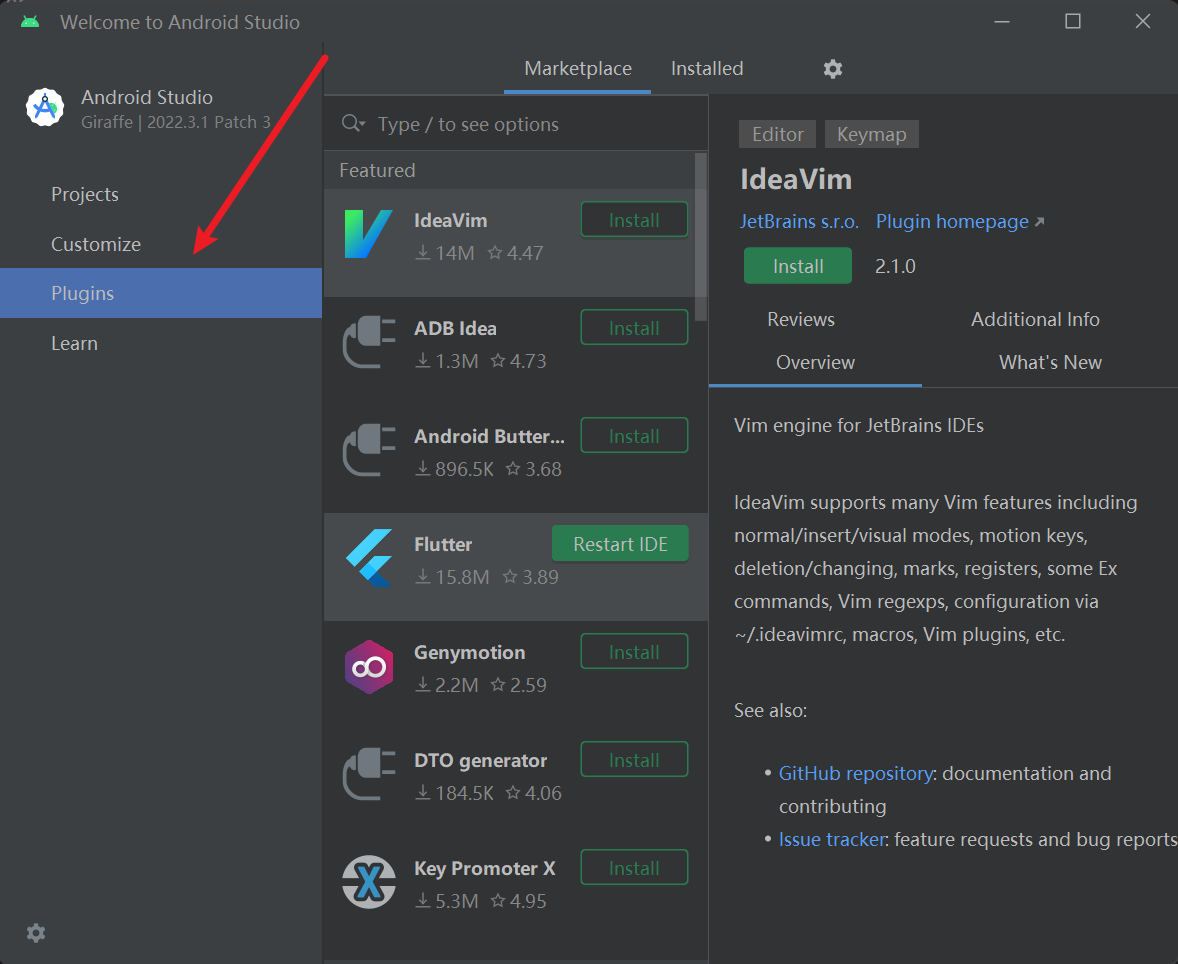Click the Featured section header

[x=377, y=171]
